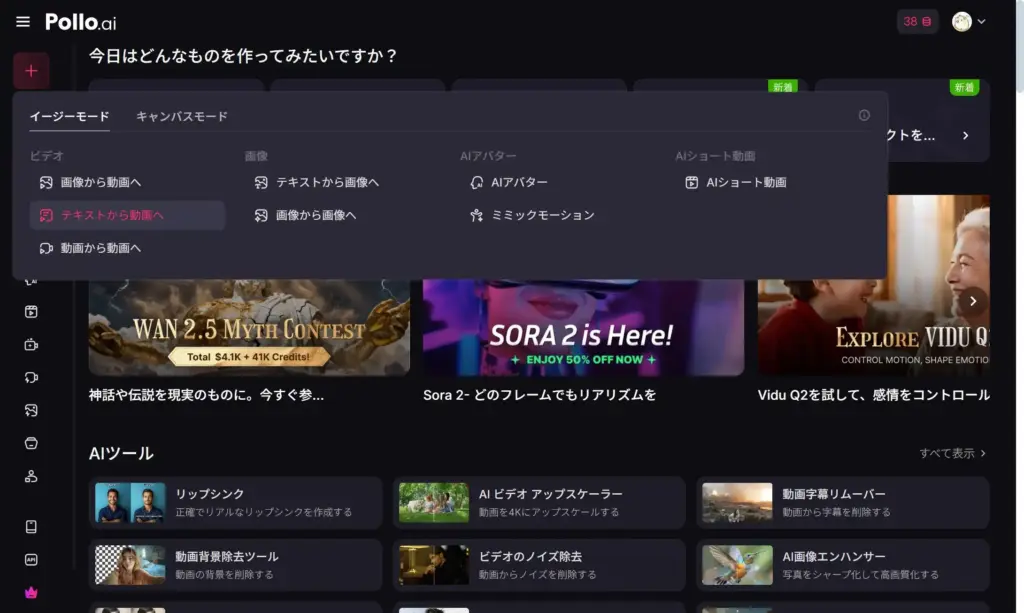Viewport: 1024px width, 613px height.
Task: Select AIアバター with its avatar icon
Action: pos(509,183)
